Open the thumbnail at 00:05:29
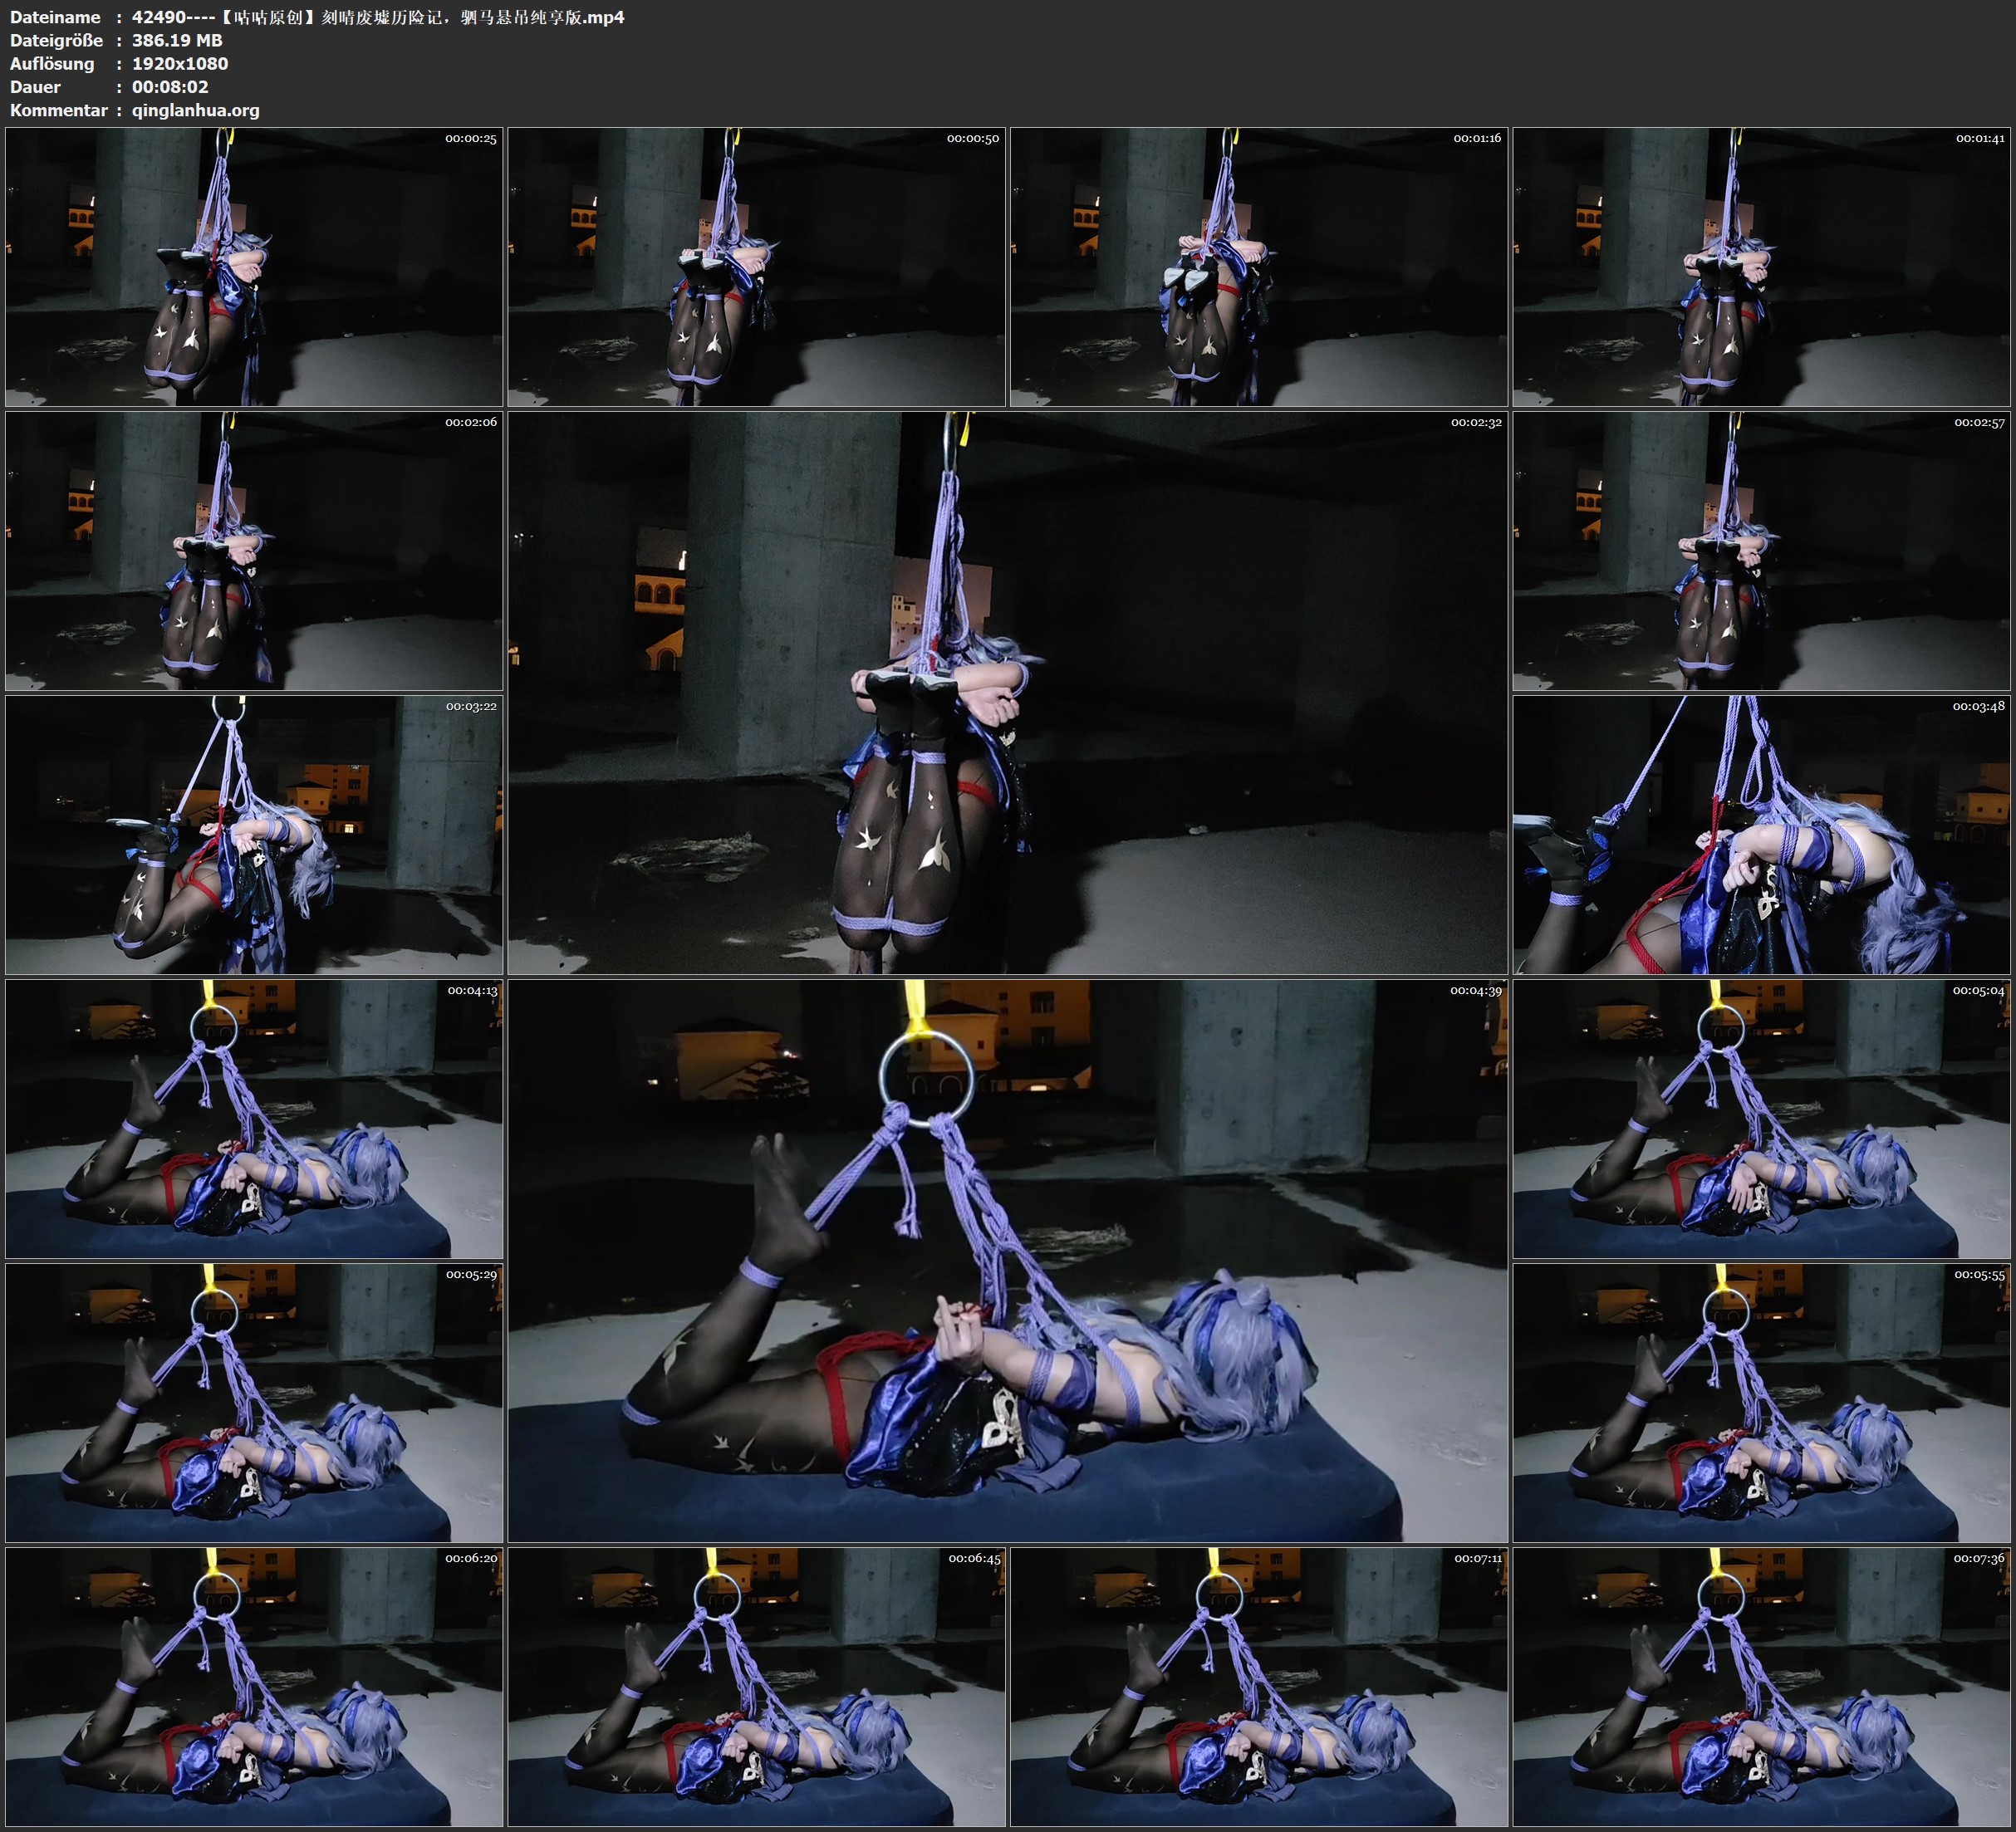This screenshot has height=1832, width=2016. pos(254,1403)
